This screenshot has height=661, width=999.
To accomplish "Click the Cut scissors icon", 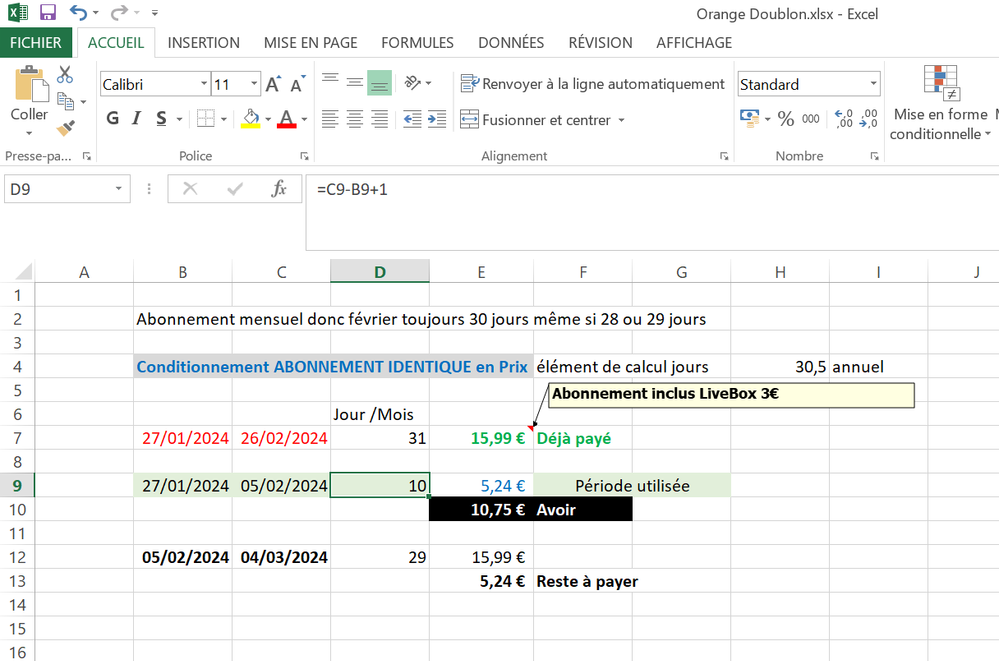I will (65, 75).
